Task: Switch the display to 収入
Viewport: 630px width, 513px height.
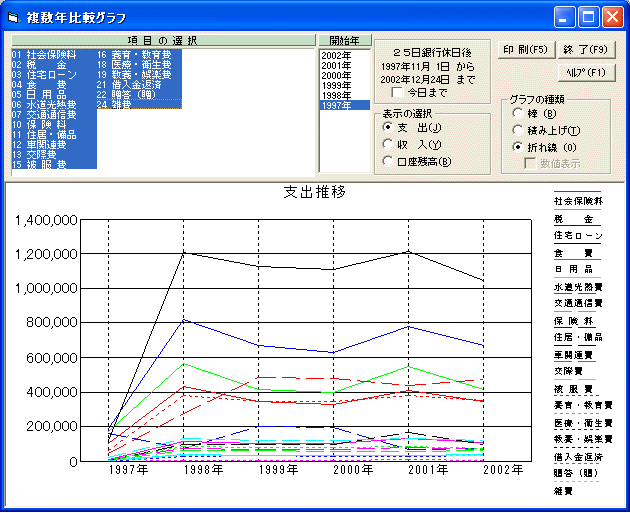Action: coord(389,144)
